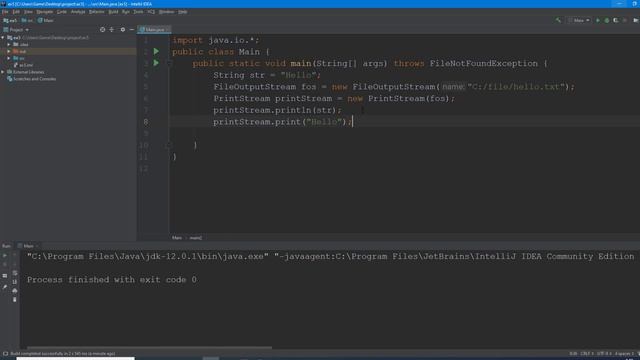
Task: Click the Run console horizontal scrollbar
Action: (x=149, y=348)
